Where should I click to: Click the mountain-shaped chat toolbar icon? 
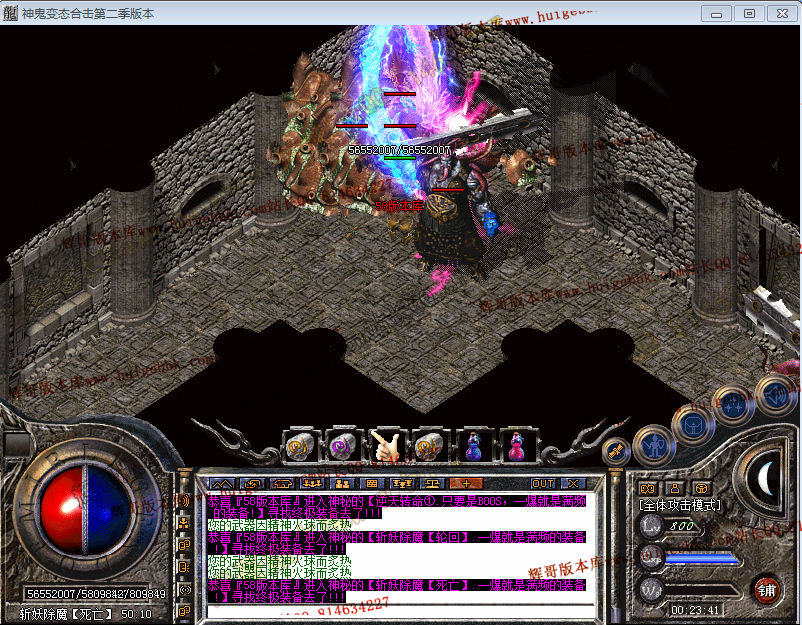[x=222, y=483]
